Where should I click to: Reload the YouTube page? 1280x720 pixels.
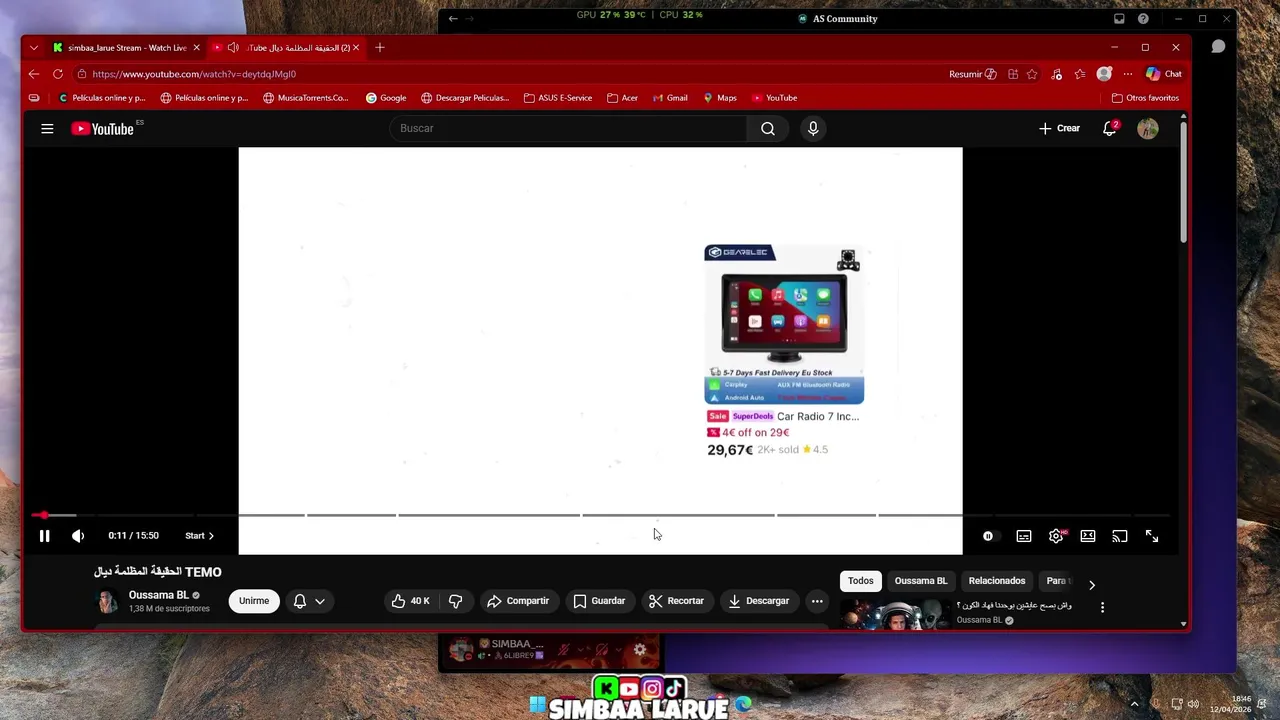58,74
